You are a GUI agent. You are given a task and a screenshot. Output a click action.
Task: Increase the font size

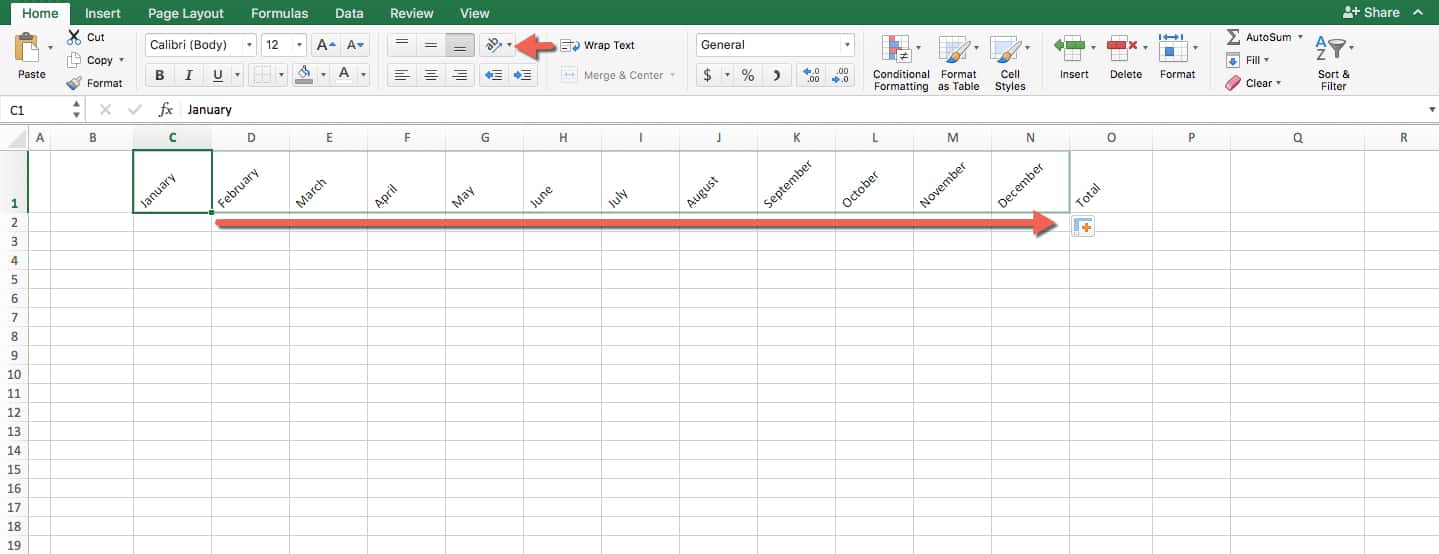(325, 45)
